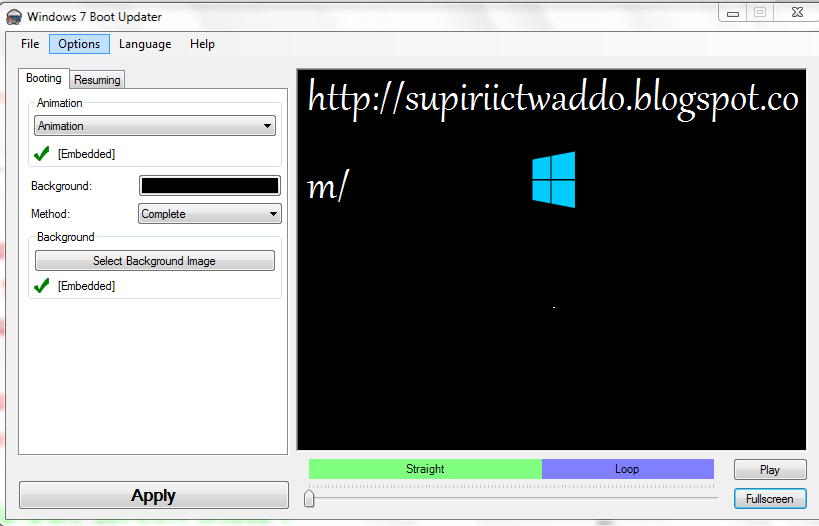Image resolution: width=819 pixels, height=526 pixels.
Task: Click the Background: label
Action: 61,186
